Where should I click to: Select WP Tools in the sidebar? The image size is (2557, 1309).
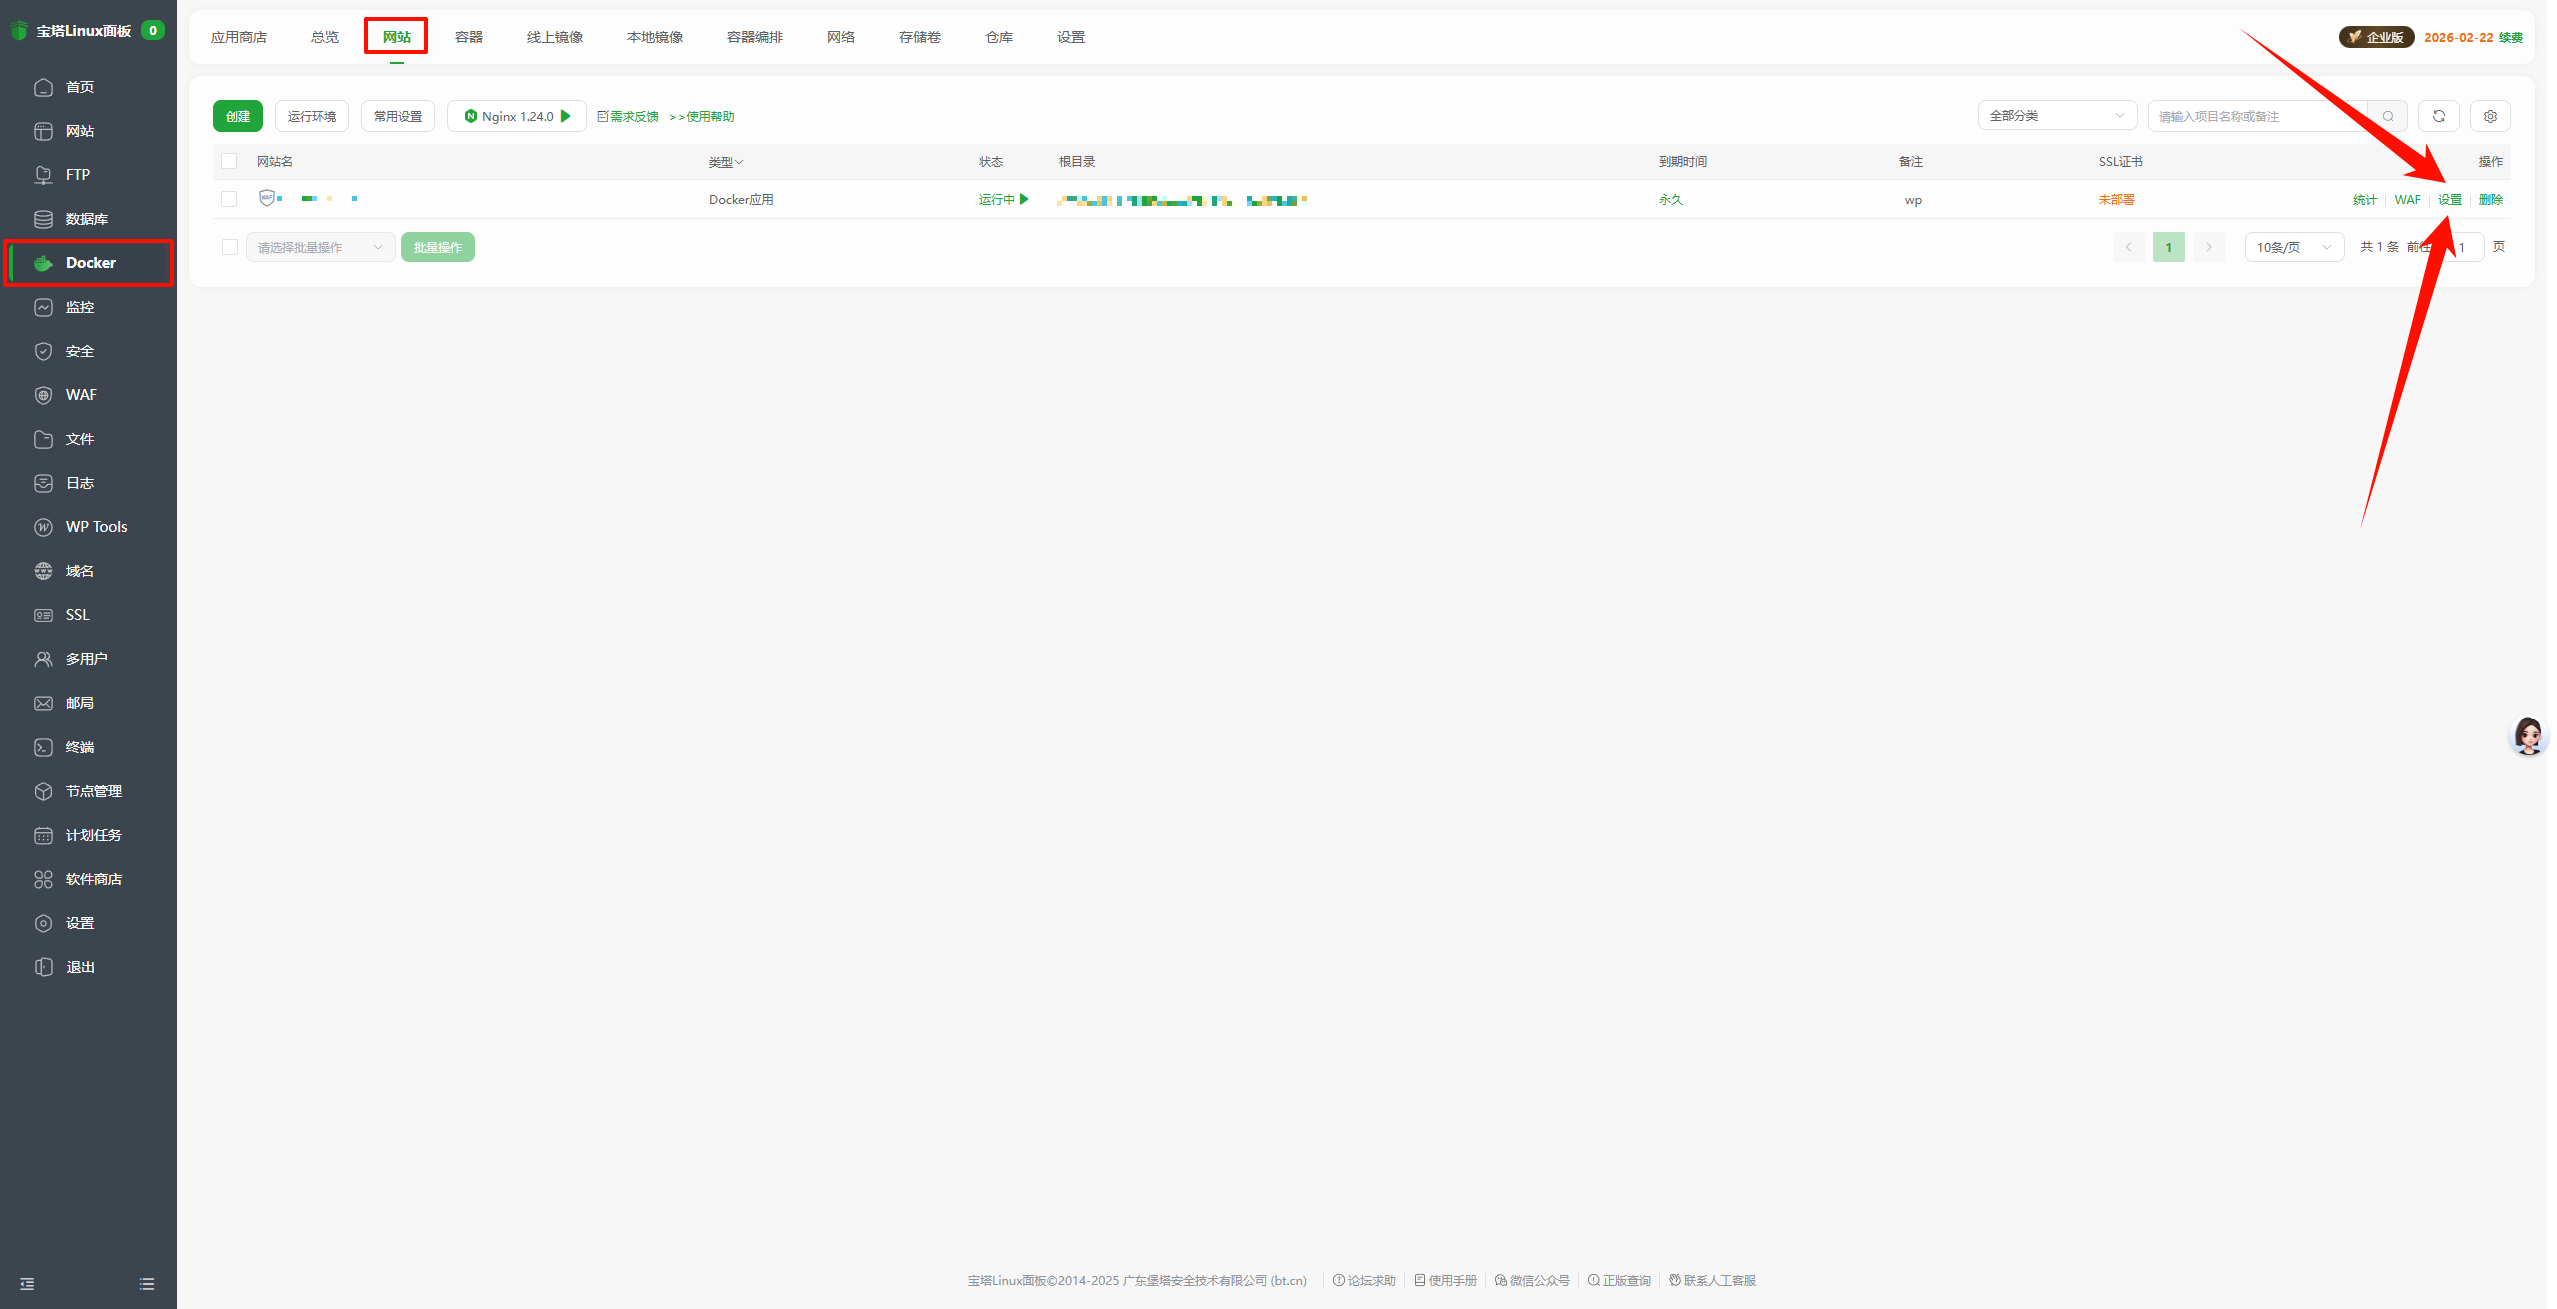pyautogui.click(x=96, y=526)
